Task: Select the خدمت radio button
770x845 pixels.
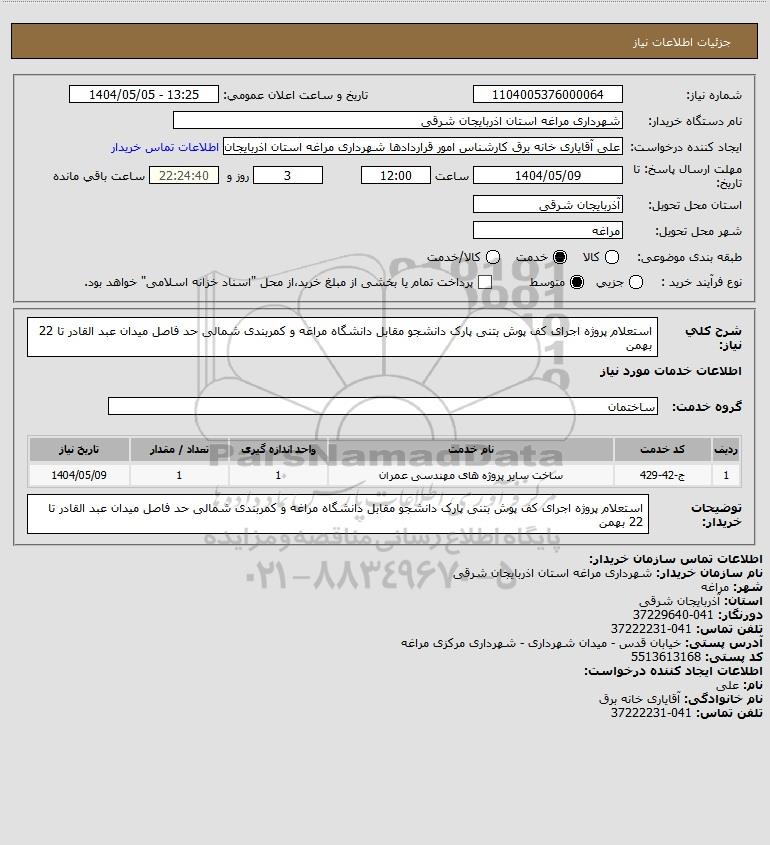Action: click(x=560, y=258)
